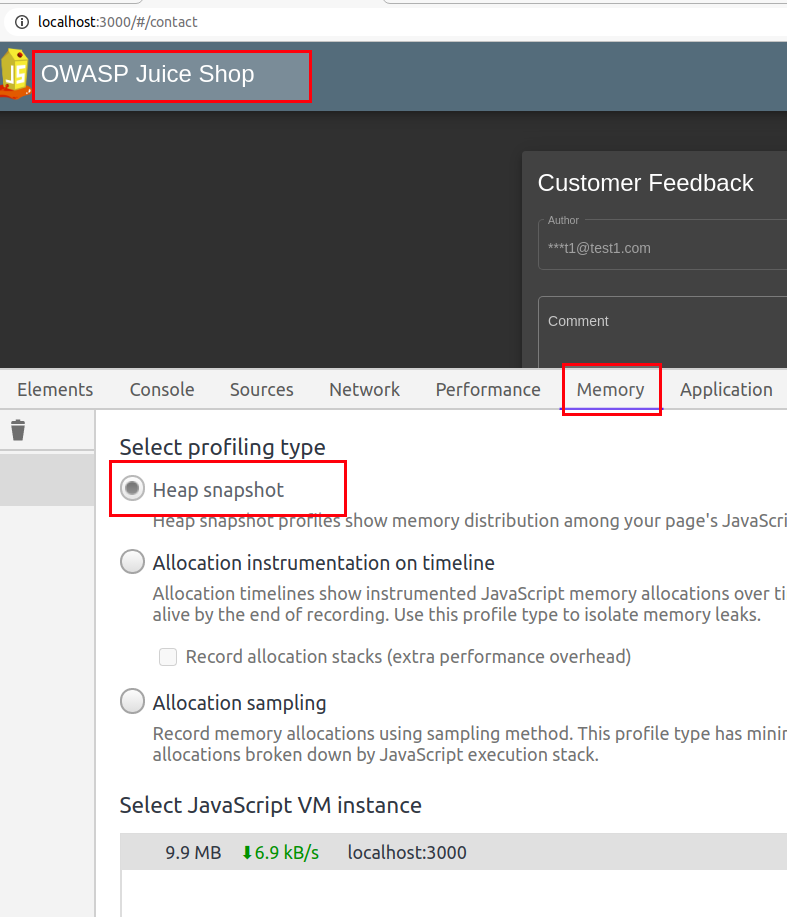The height and width of the screenshot is (917, 787).
Task: Click the Memory tab
Action: [x=610, y=389]
